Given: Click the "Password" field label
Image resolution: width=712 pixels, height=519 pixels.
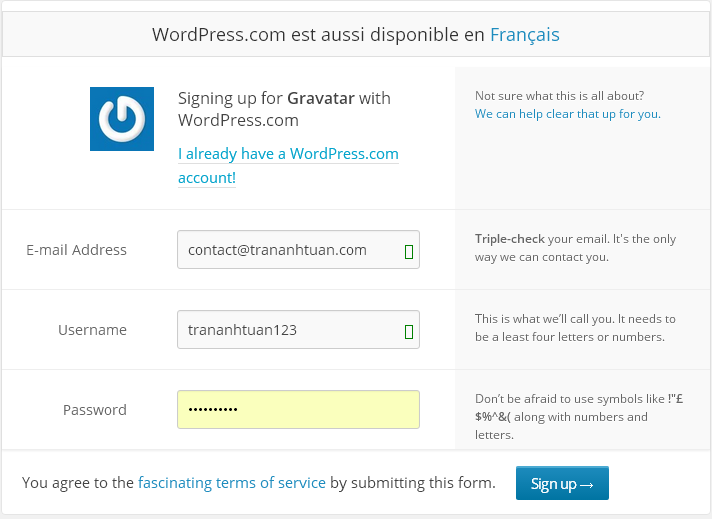Looking at the screenshot, I should pos(95,410).
